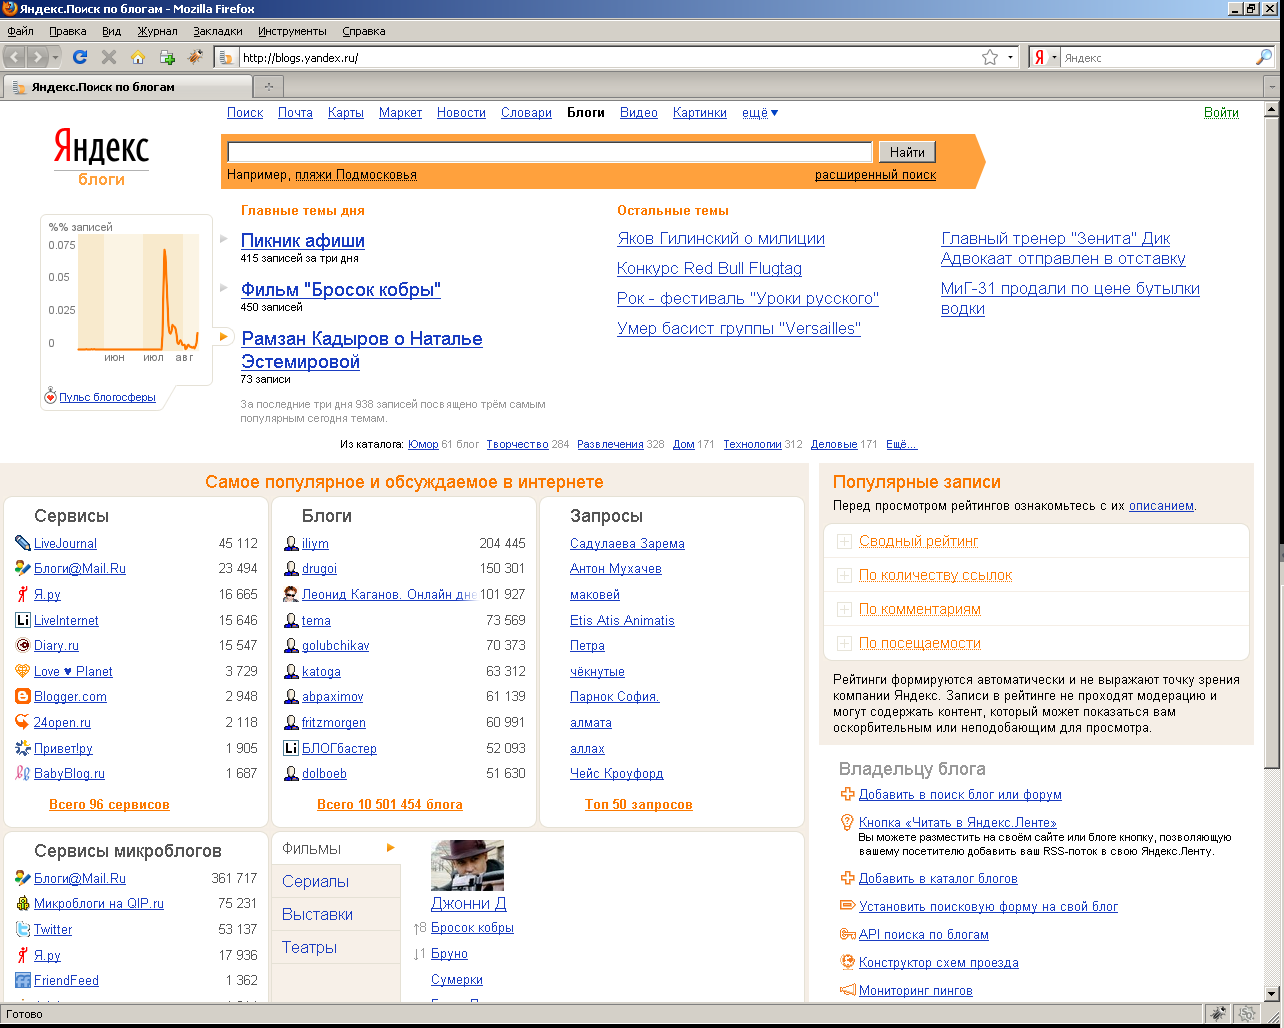Open the Закладки menu
Viewport: 1284px width, 1028px height.
tap(217, 31)
